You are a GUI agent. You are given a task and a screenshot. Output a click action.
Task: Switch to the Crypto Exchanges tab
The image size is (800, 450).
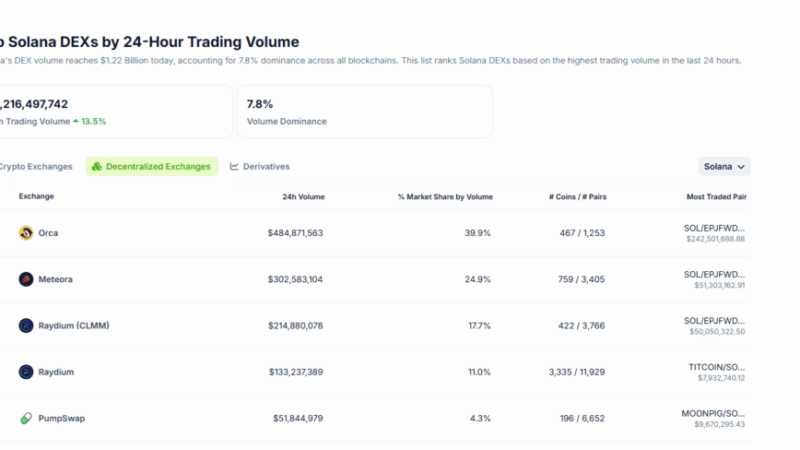36,166
